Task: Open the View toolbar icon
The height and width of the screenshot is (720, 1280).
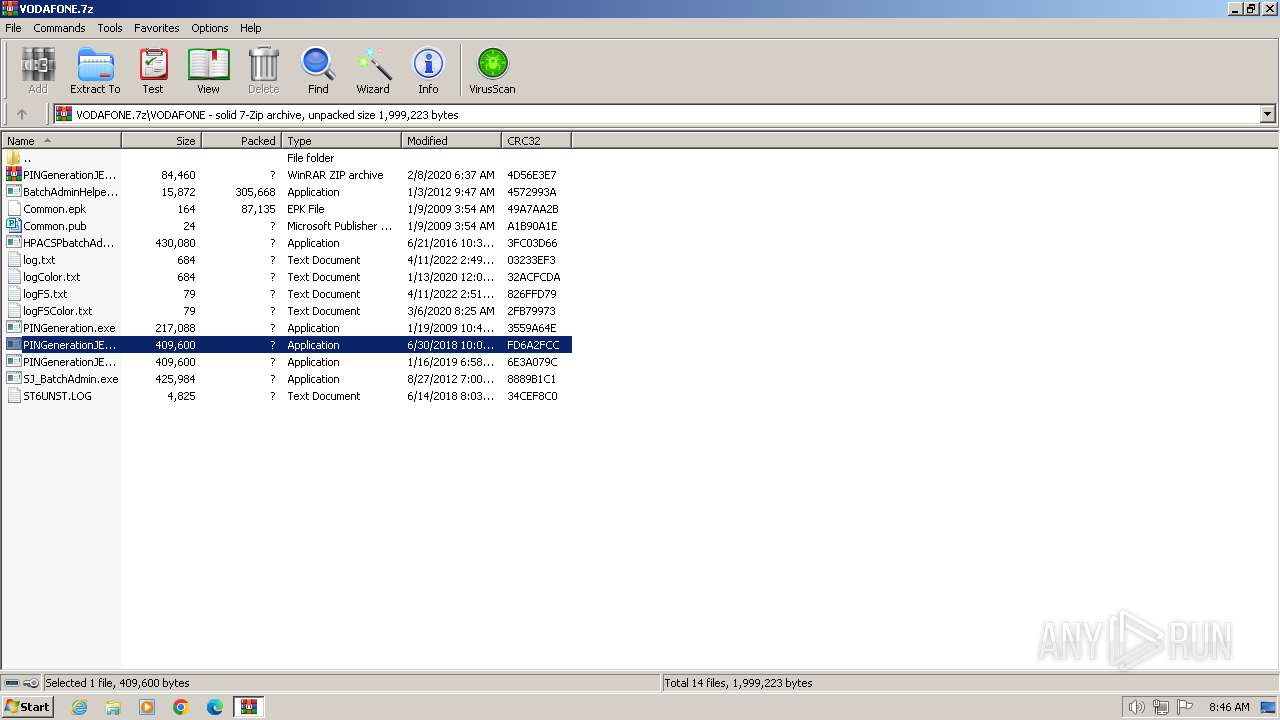Action: (208, 71)
